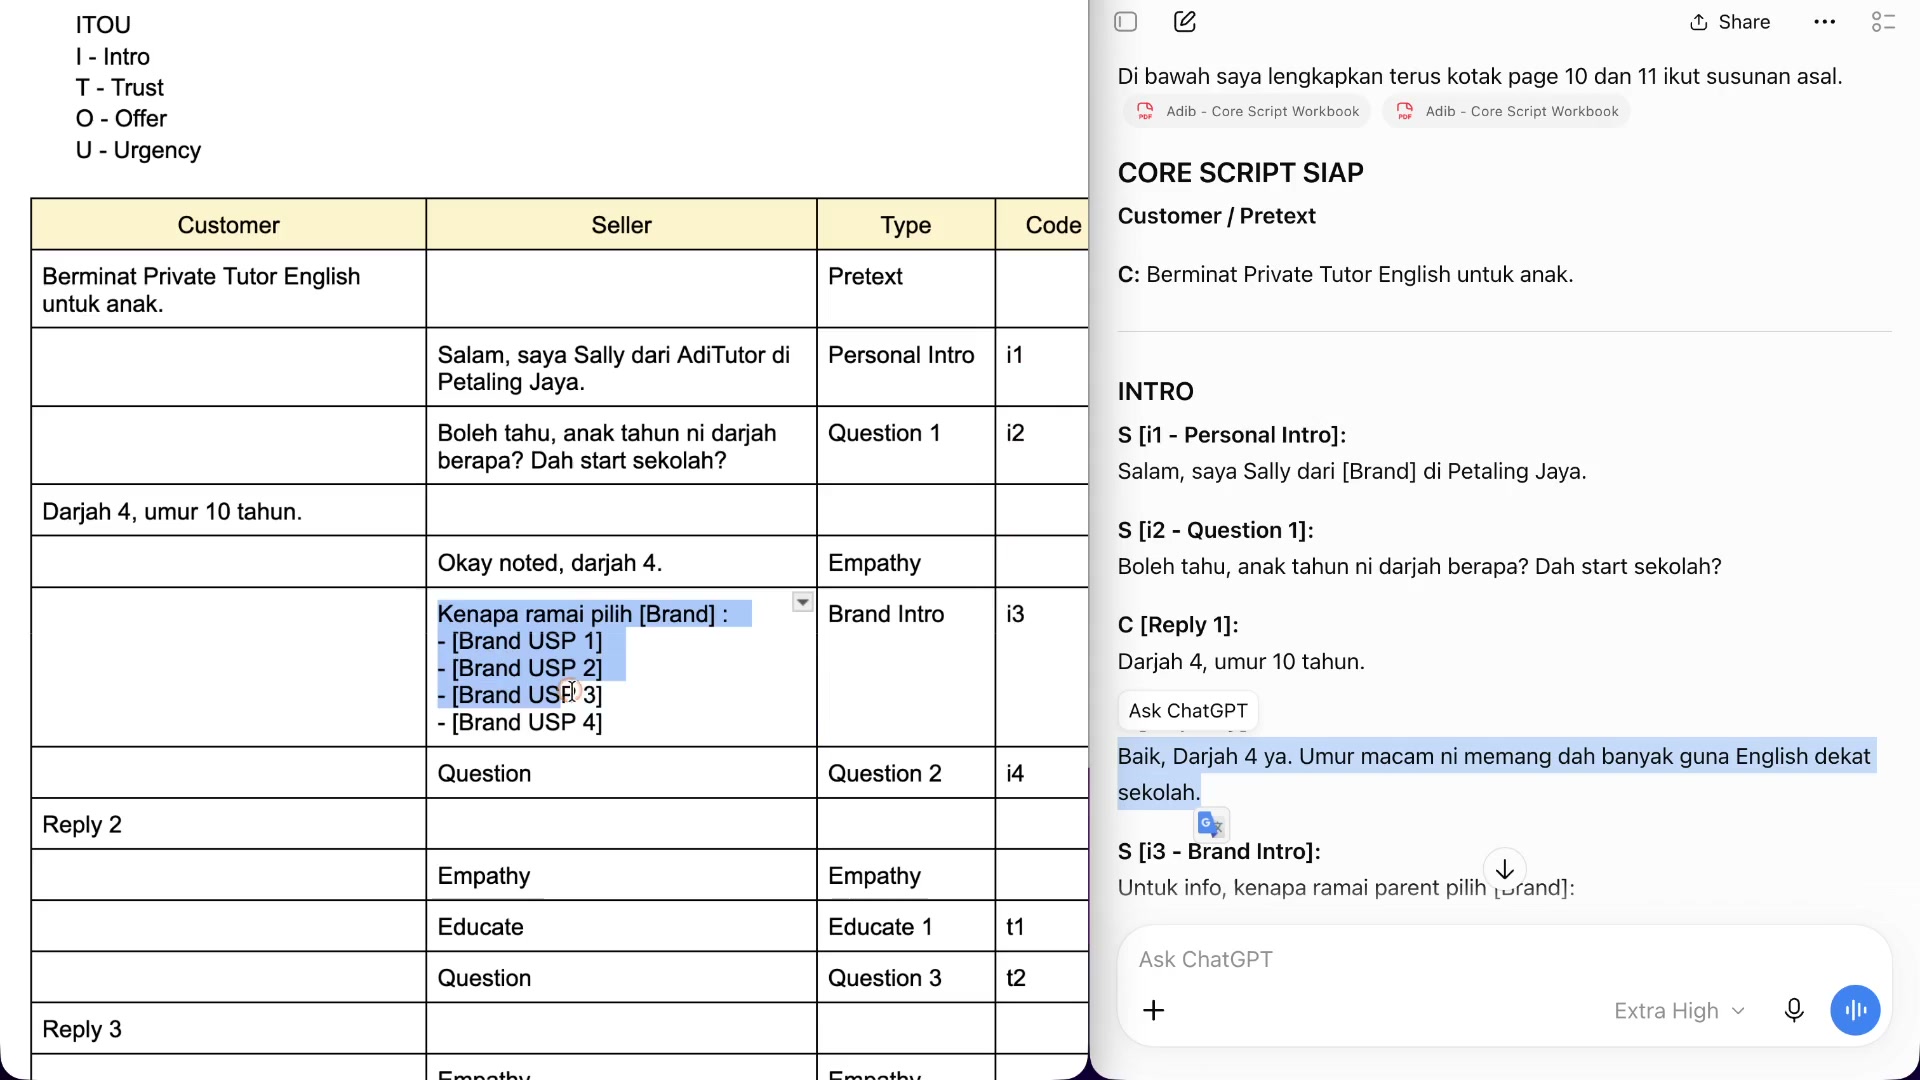Click the Ask ChatGPT selection popup
The height and width of the screenshot is (1080, 1920).
tap(1188, 711)
